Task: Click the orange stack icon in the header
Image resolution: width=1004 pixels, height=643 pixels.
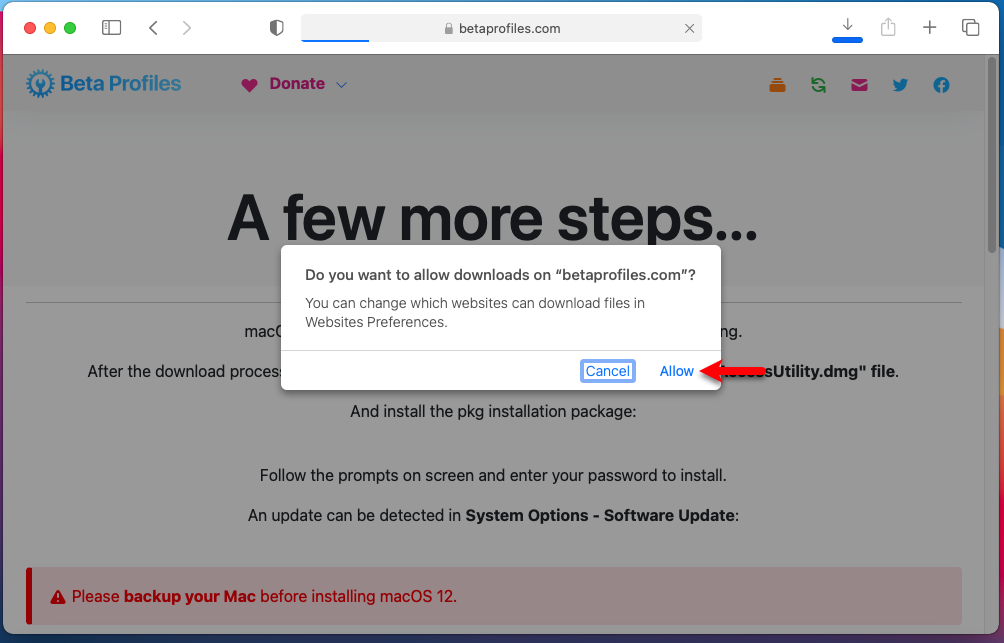Action: coord(777,85)
